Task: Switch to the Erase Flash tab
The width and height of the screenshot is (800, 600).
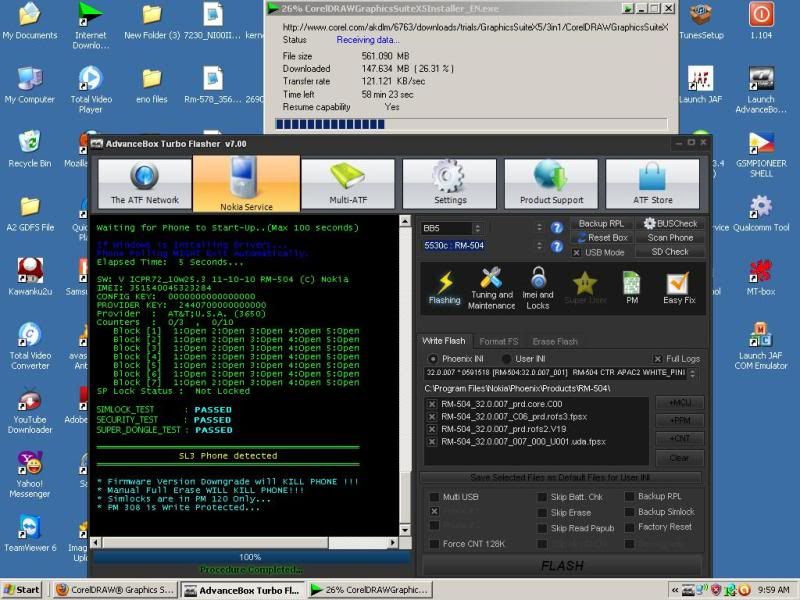Action: point(555,341)
